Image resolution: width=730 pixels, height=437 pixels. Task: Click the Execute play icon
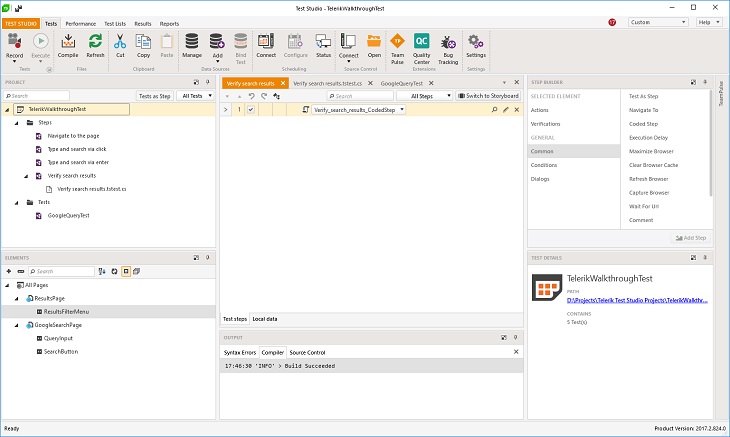[x=41, y=41]
